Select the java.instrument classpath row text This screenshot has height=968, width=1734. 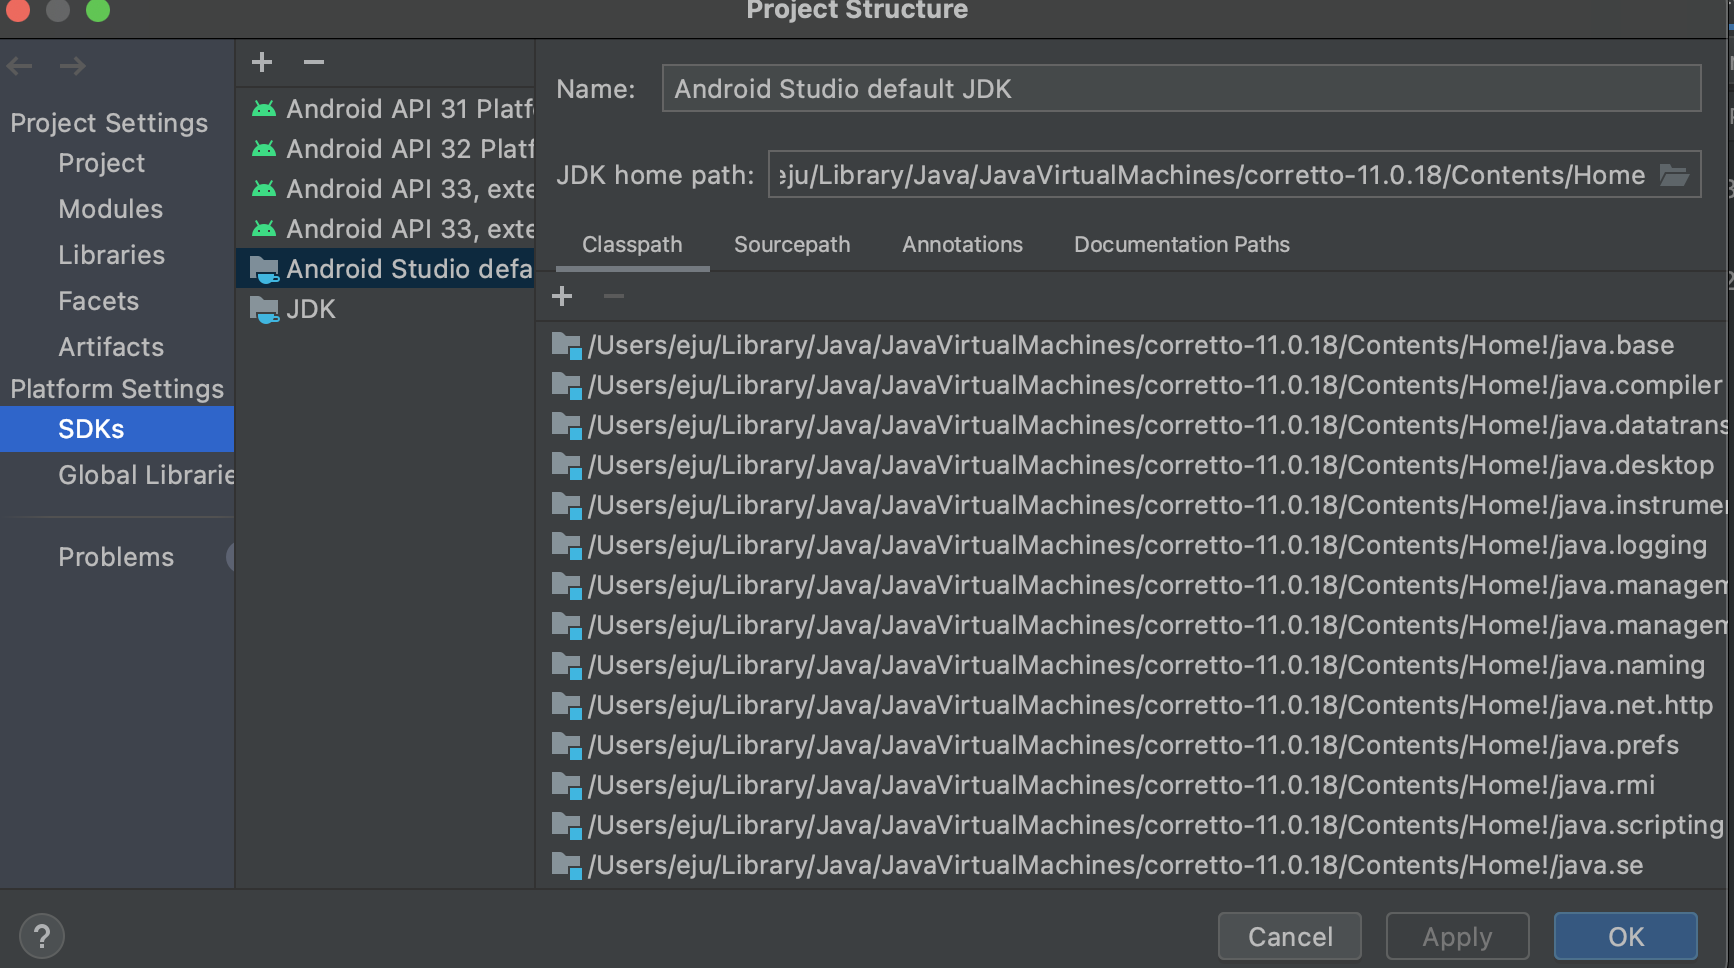[x=1157, y=505]
